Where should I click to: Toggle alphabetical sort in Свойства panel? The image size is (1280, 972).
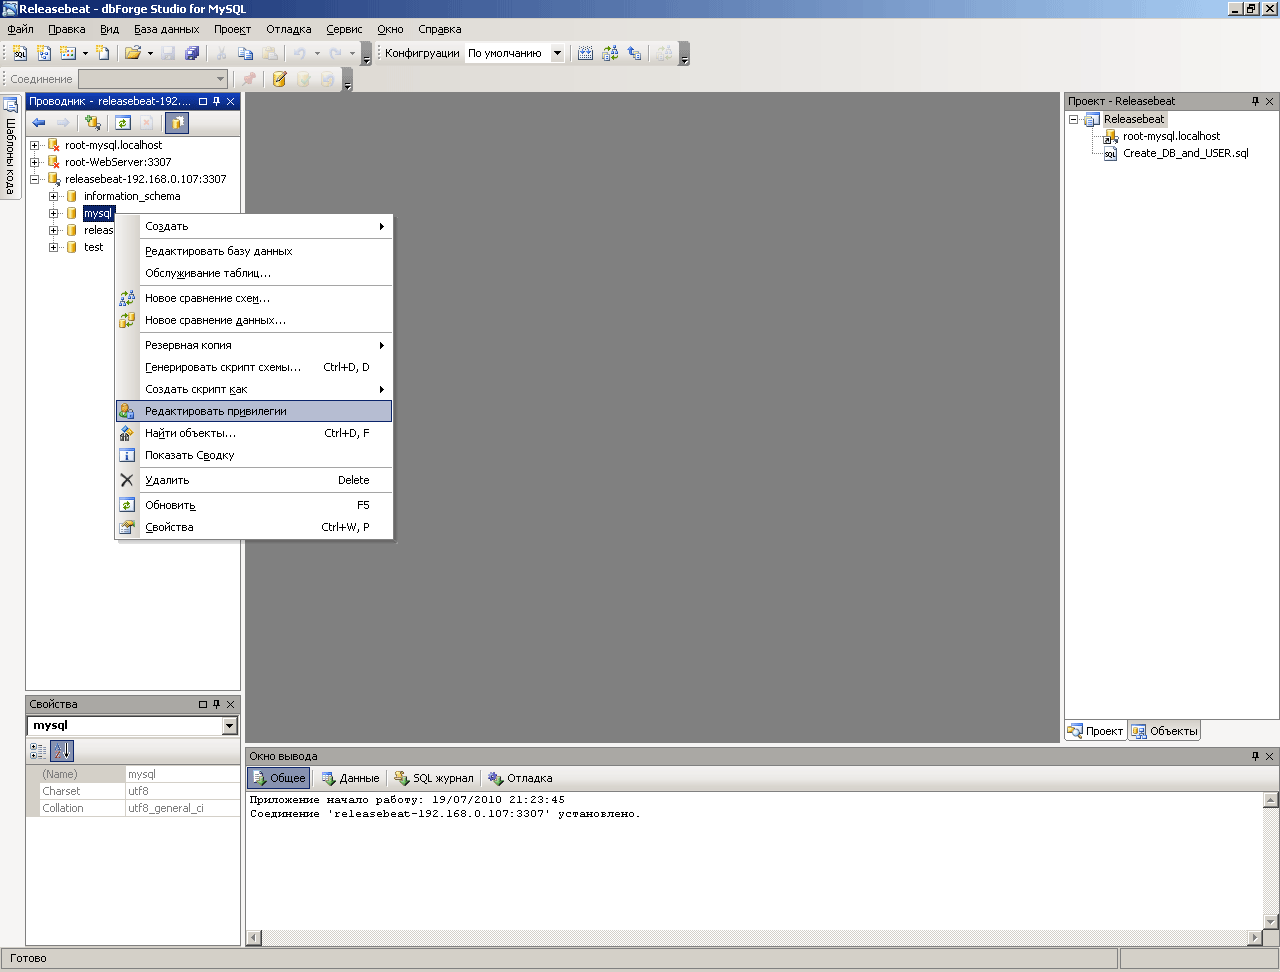62,751
